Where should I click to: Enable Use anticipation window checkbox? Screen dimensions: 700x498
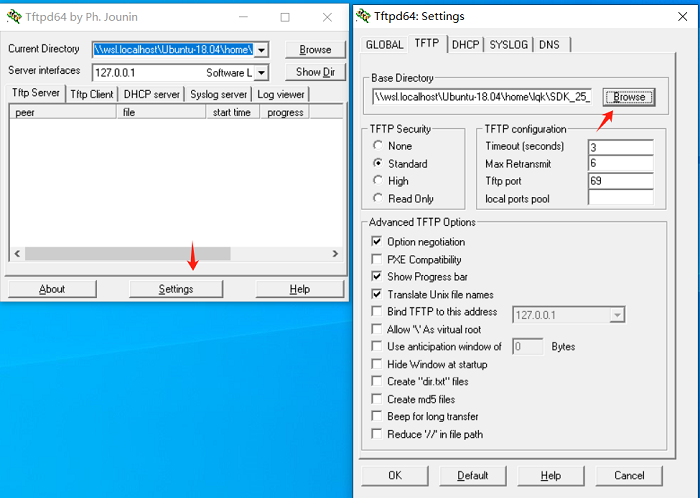377,346
